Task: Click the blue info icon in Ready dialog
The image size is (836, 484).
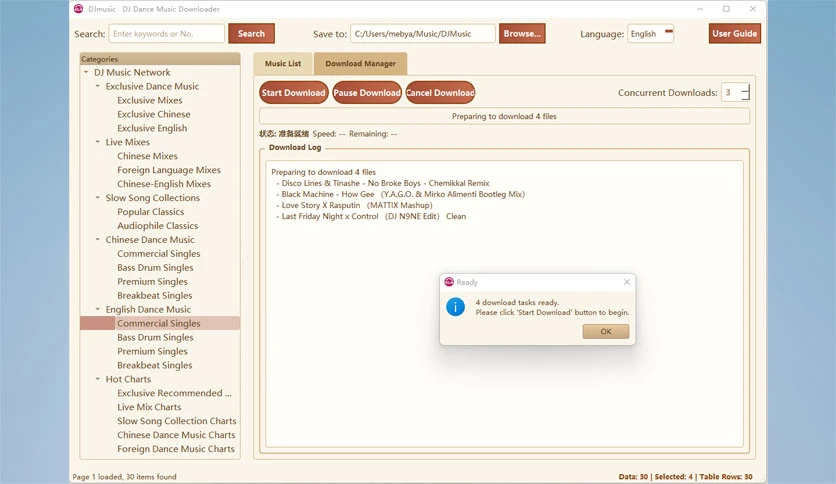Action: [455, 307]
